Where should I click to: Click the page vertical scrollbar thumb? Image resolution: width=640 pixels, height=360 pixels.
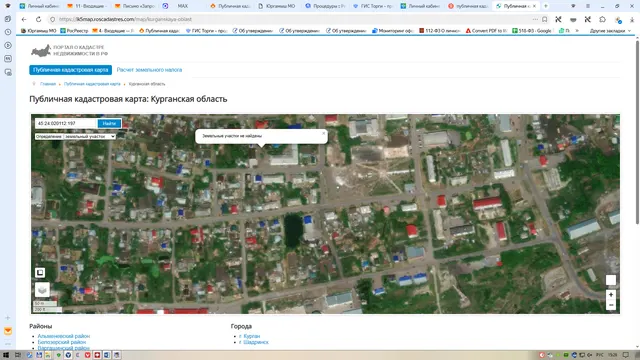point(637,131)
